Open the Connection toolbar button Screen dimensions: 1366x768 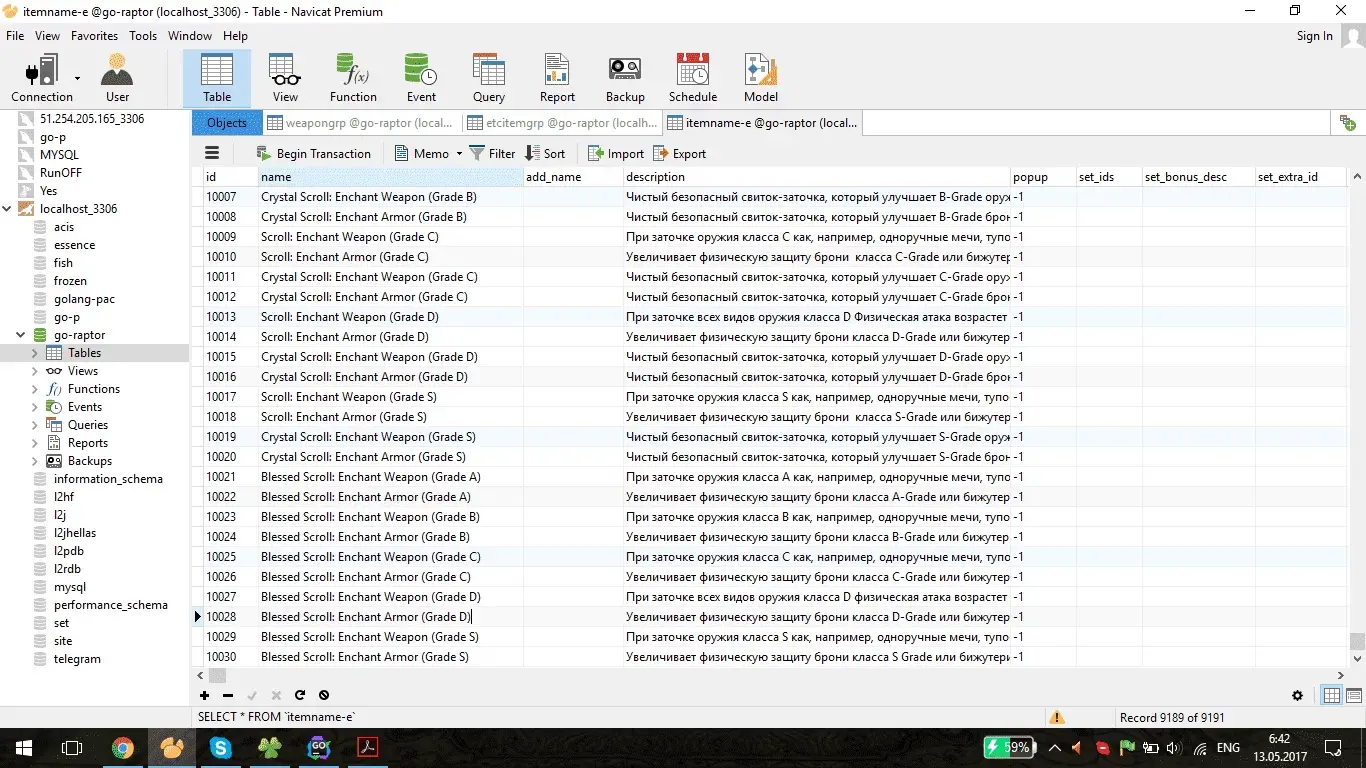(42, 78)
